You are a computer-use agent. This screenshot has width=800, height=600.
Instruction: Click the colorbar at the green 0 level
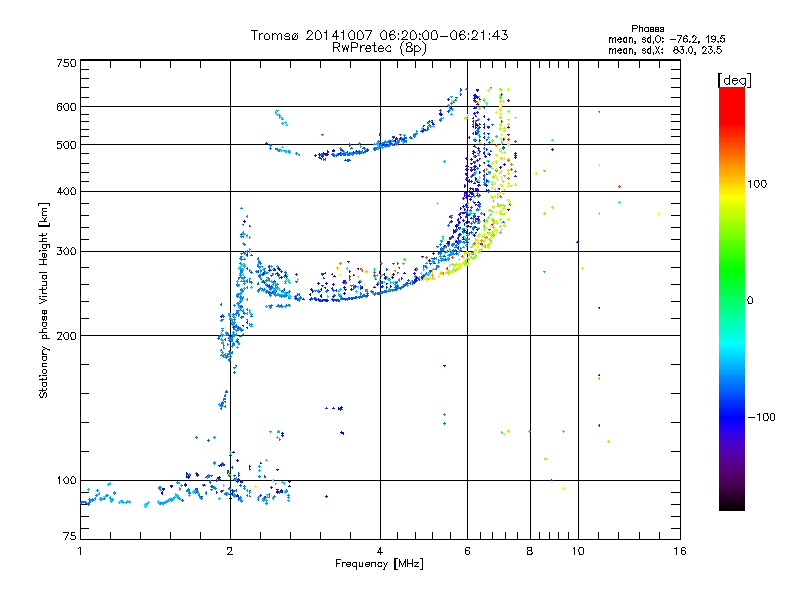pyautogui.click(x=732, y=300)
